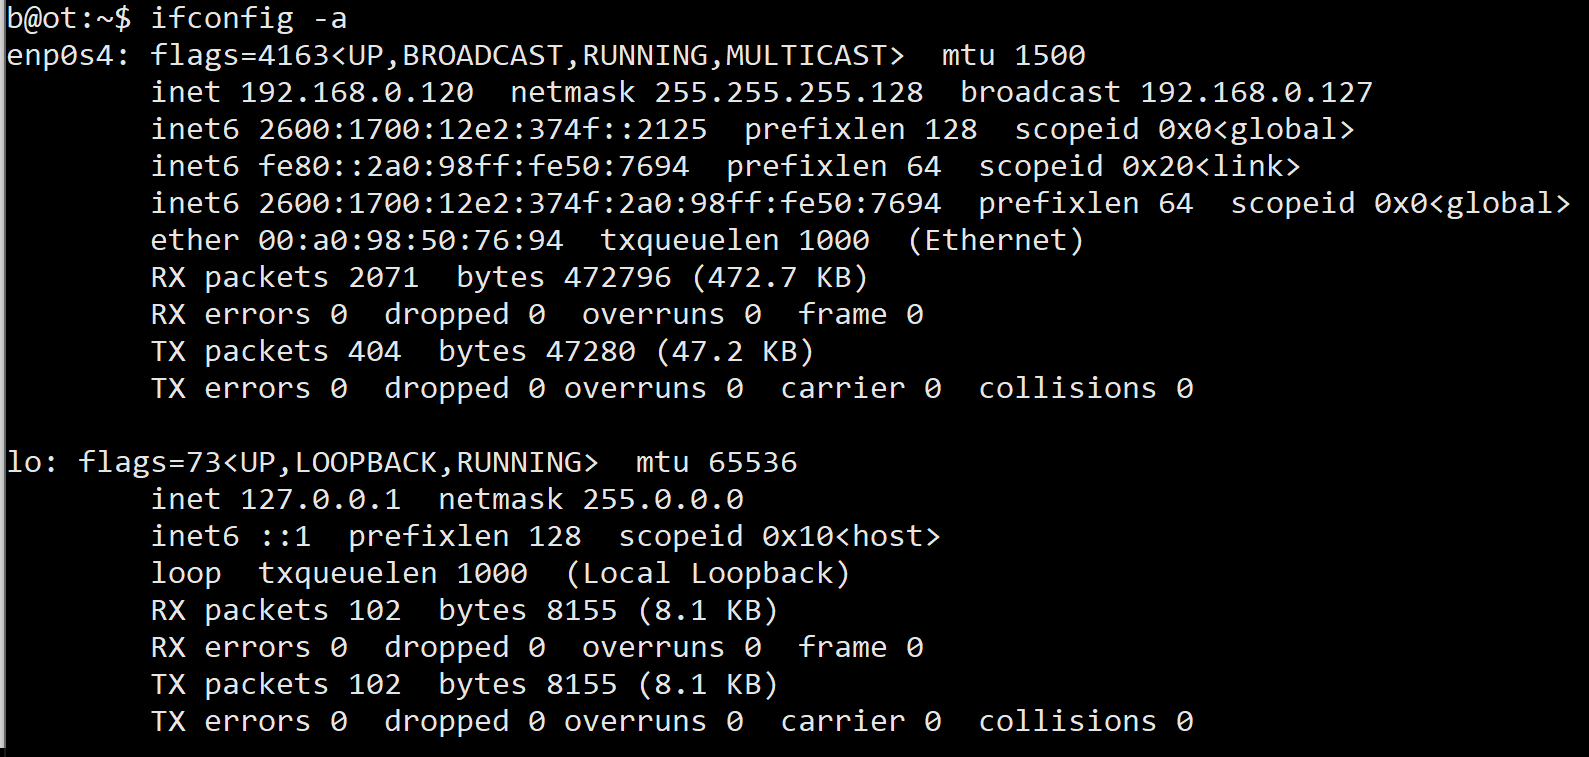Click the MAC address 00:a0:98:50:76:94
Screen dimensions: 1589x757
410,240
